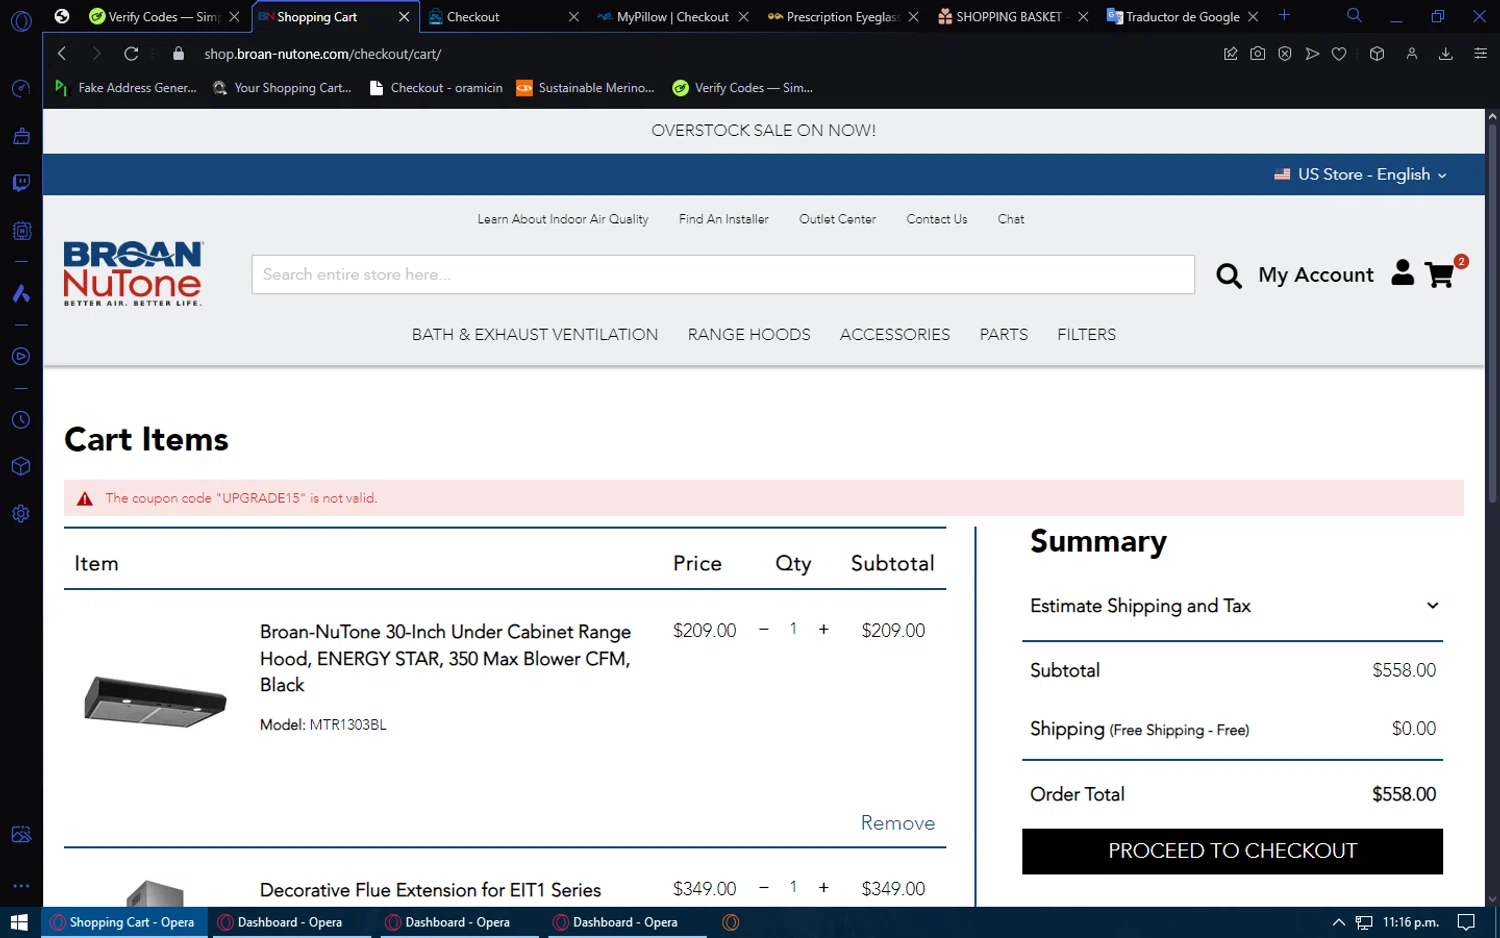
Task: Add page to bookmarks heart icon
Action: [x=1339, y=54]
